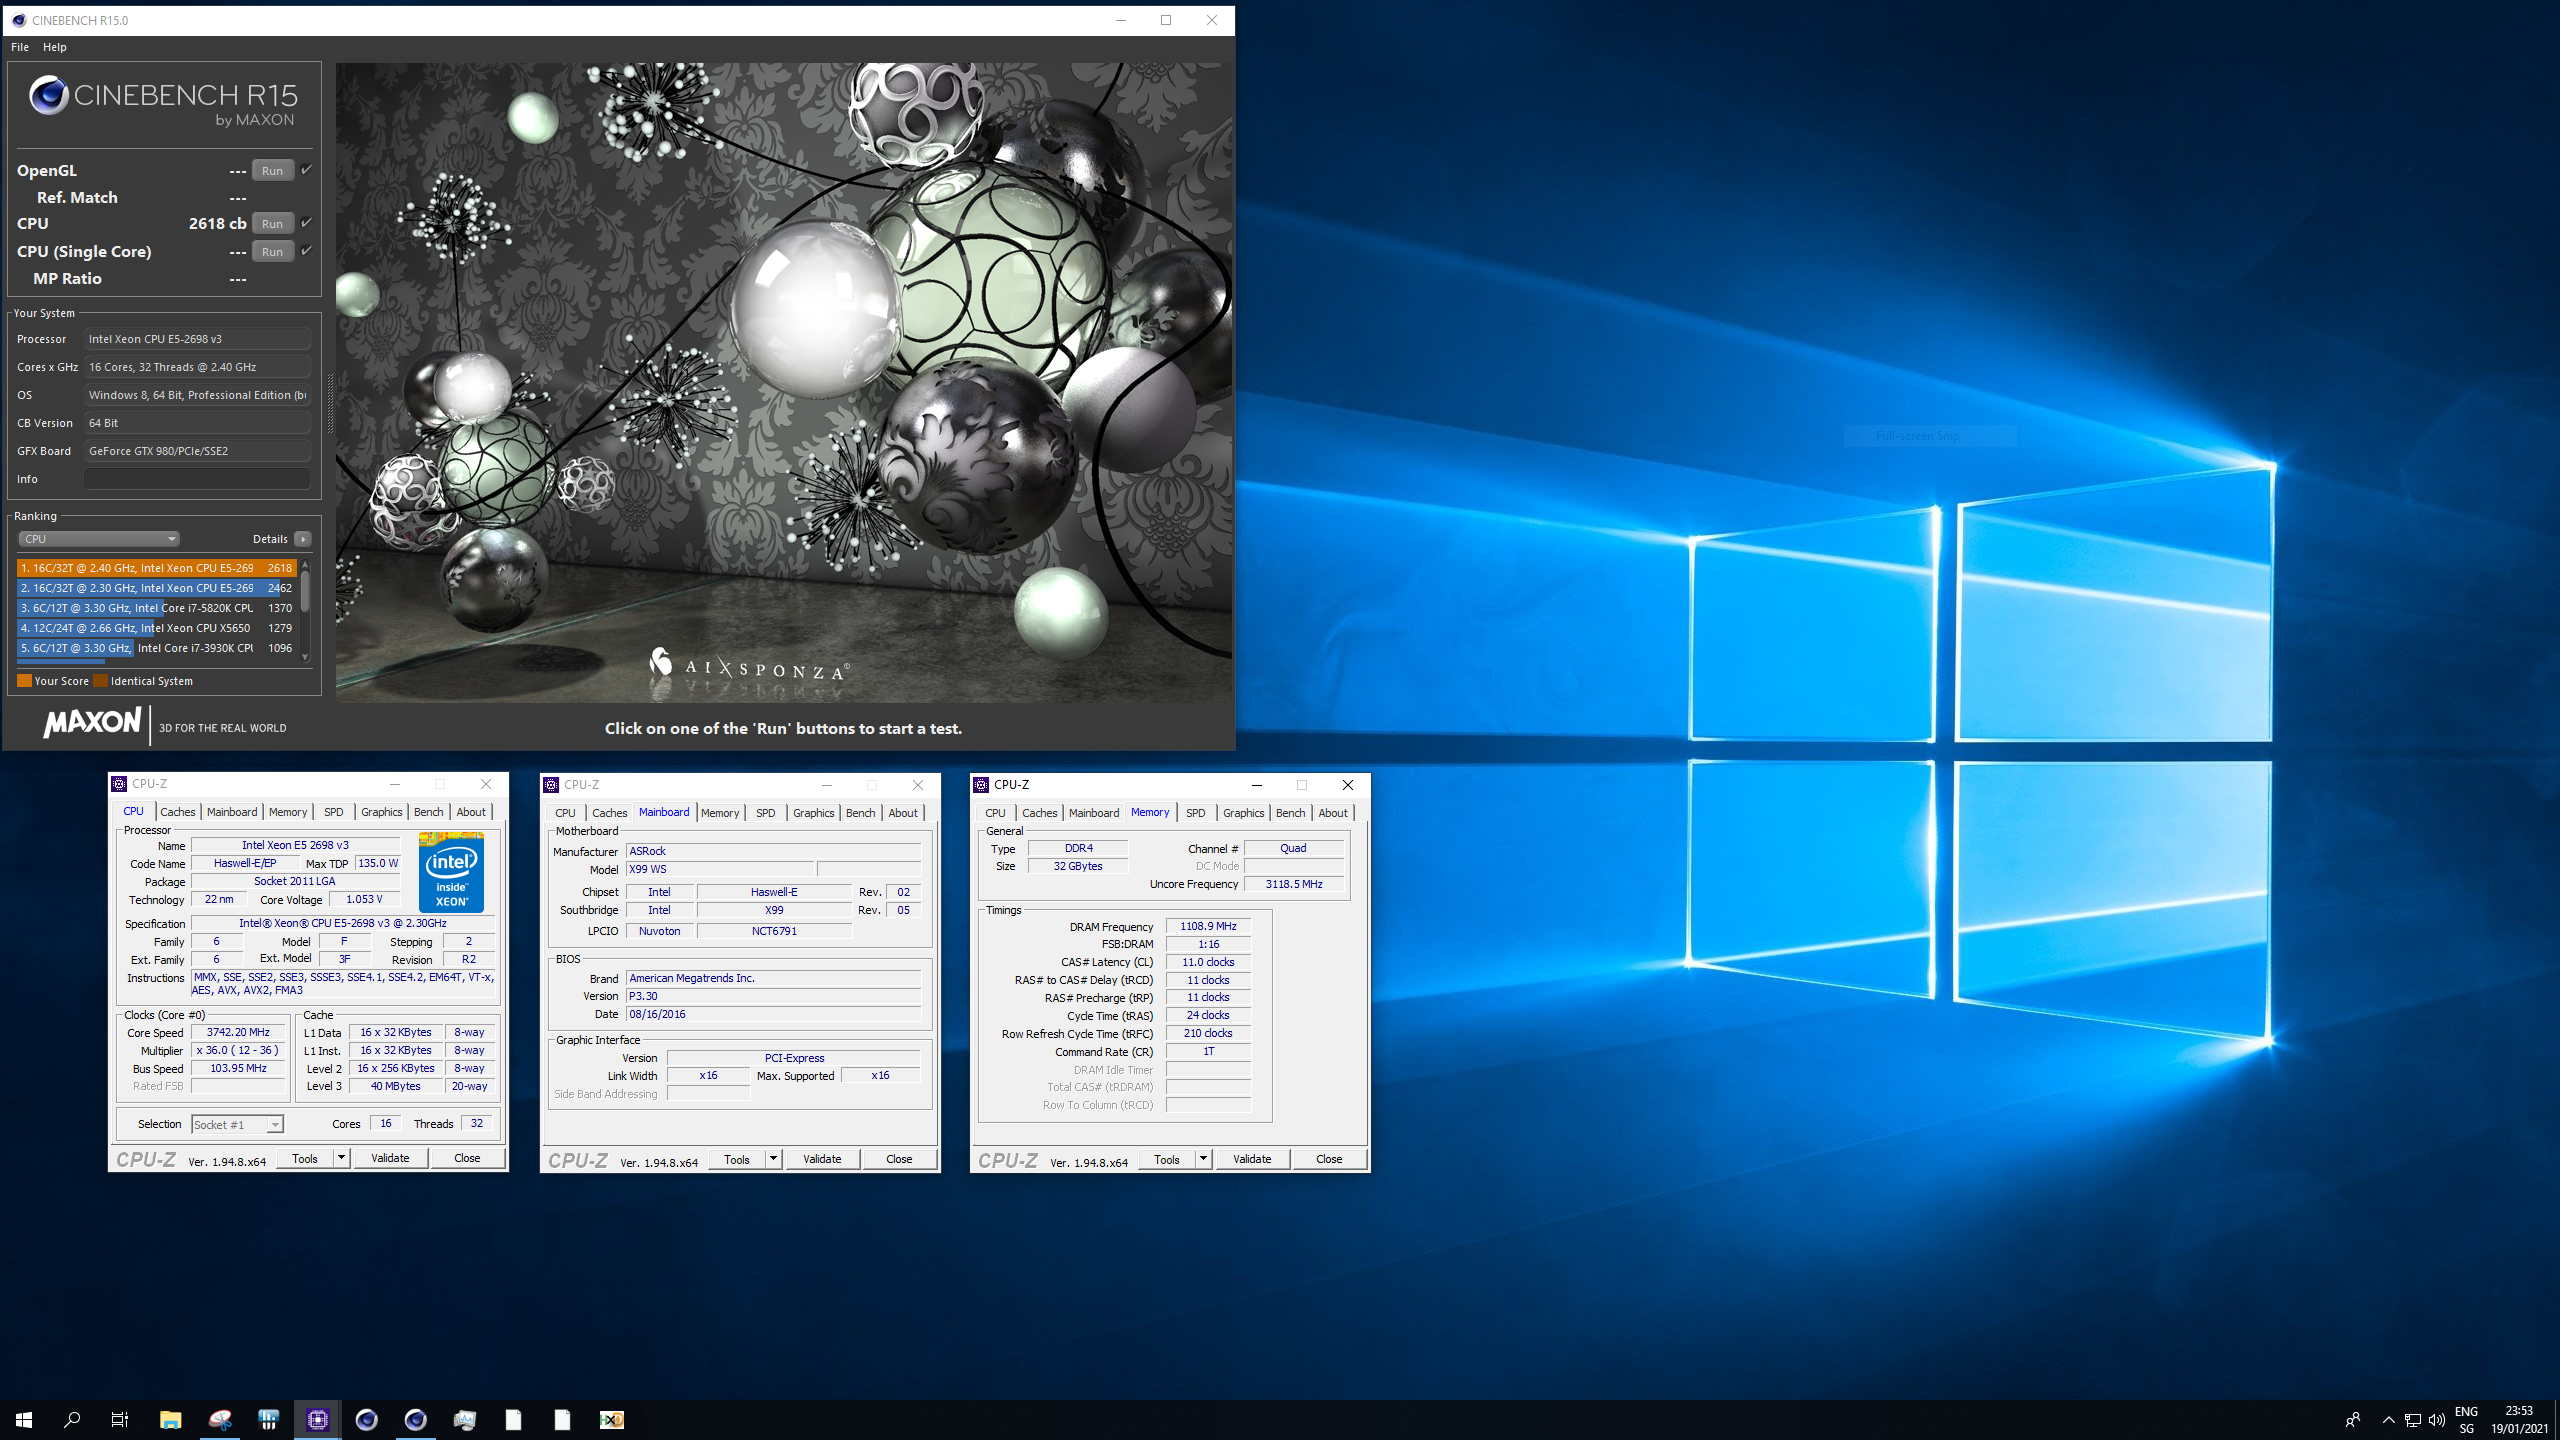Click the blue bar-chart app icon beside Snipping Tool

click(268, 1420)
